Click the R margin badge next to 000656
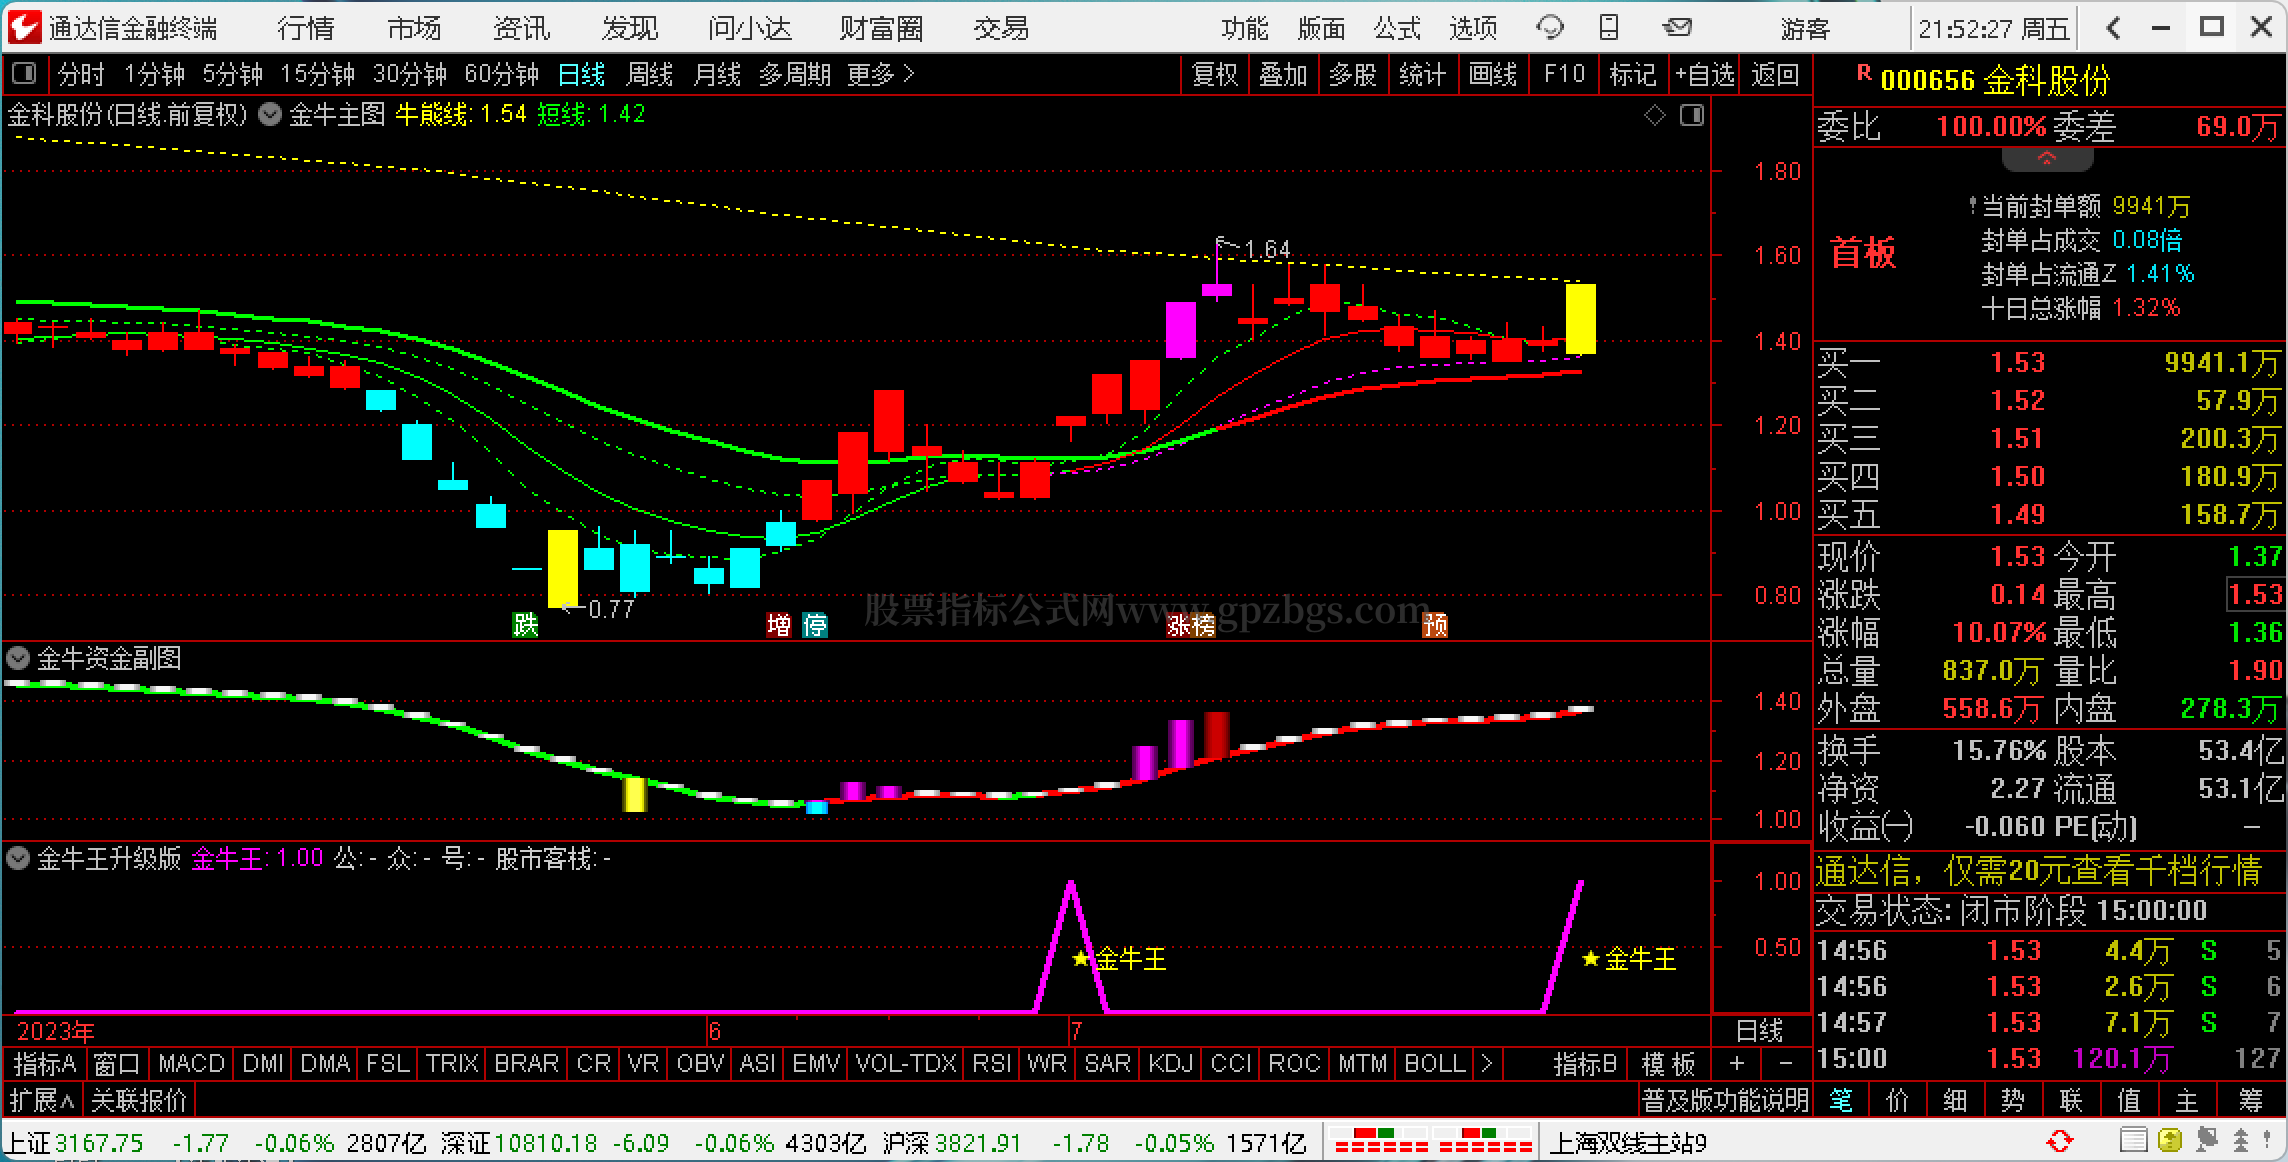Viewport: 2288px width, 1162px height. point(1864,72)
